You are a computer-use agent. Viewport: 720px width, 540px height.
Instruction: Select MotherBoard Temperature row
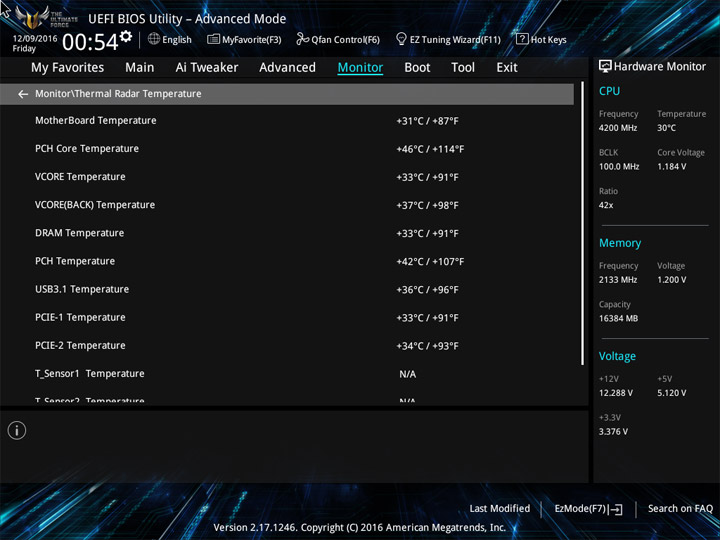(x=287, y=121)
